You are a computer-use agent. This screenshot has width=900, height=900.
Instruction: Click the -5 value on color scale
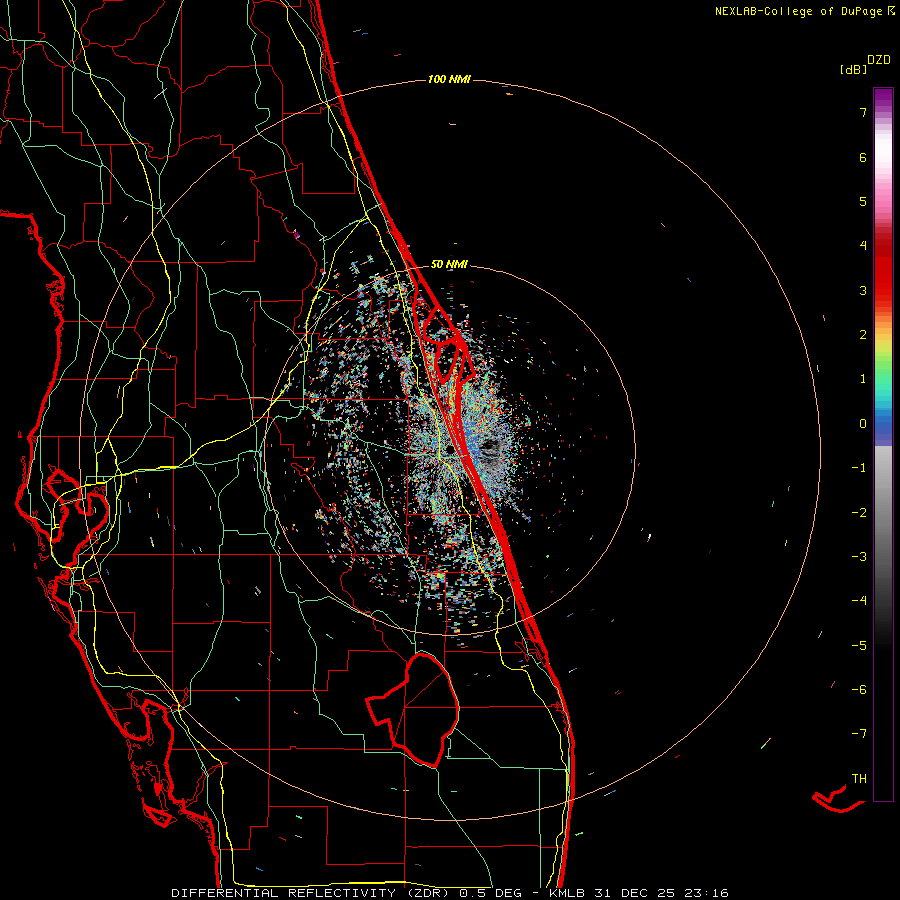click(859, 646)
